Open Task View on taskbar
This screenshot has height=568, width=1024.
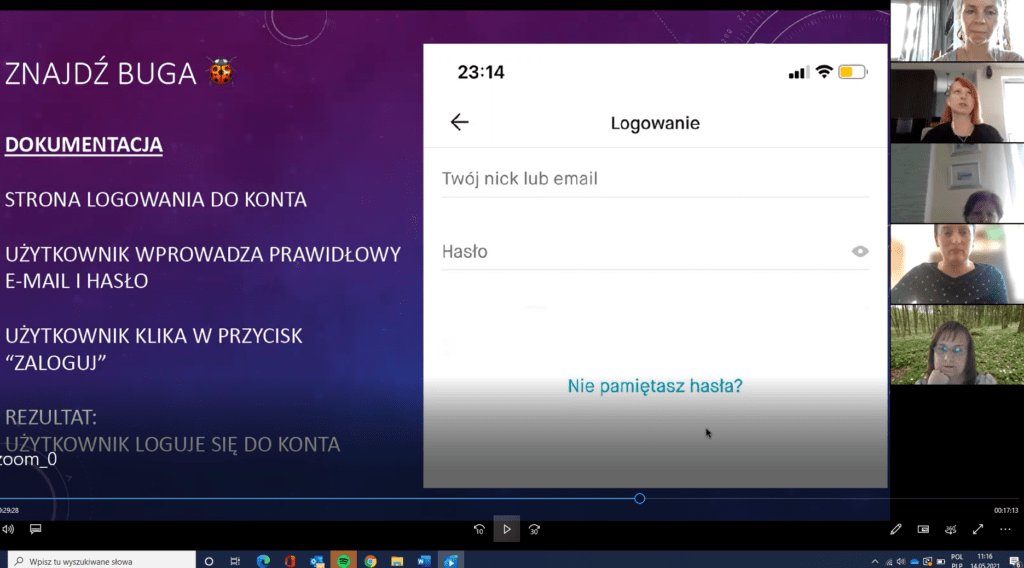235,561
